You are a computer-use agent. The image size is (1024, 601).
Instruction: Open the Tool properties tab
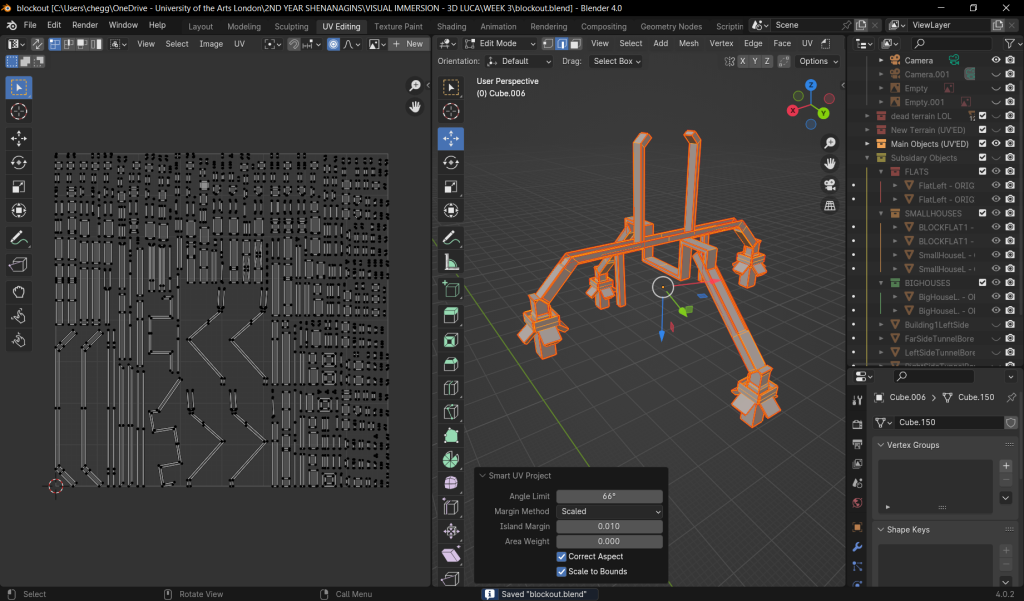click(x=857, y=400)
